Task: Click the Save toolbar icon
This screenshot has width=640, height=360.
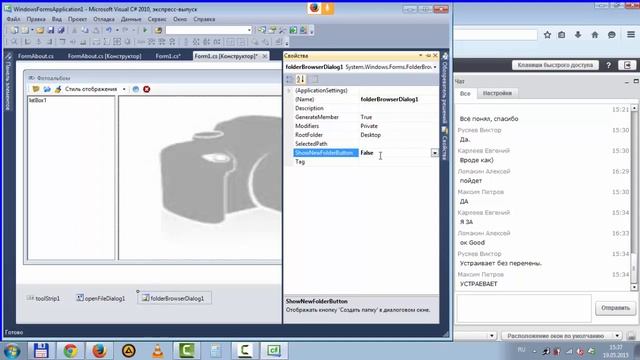Action: click(51, 30)
